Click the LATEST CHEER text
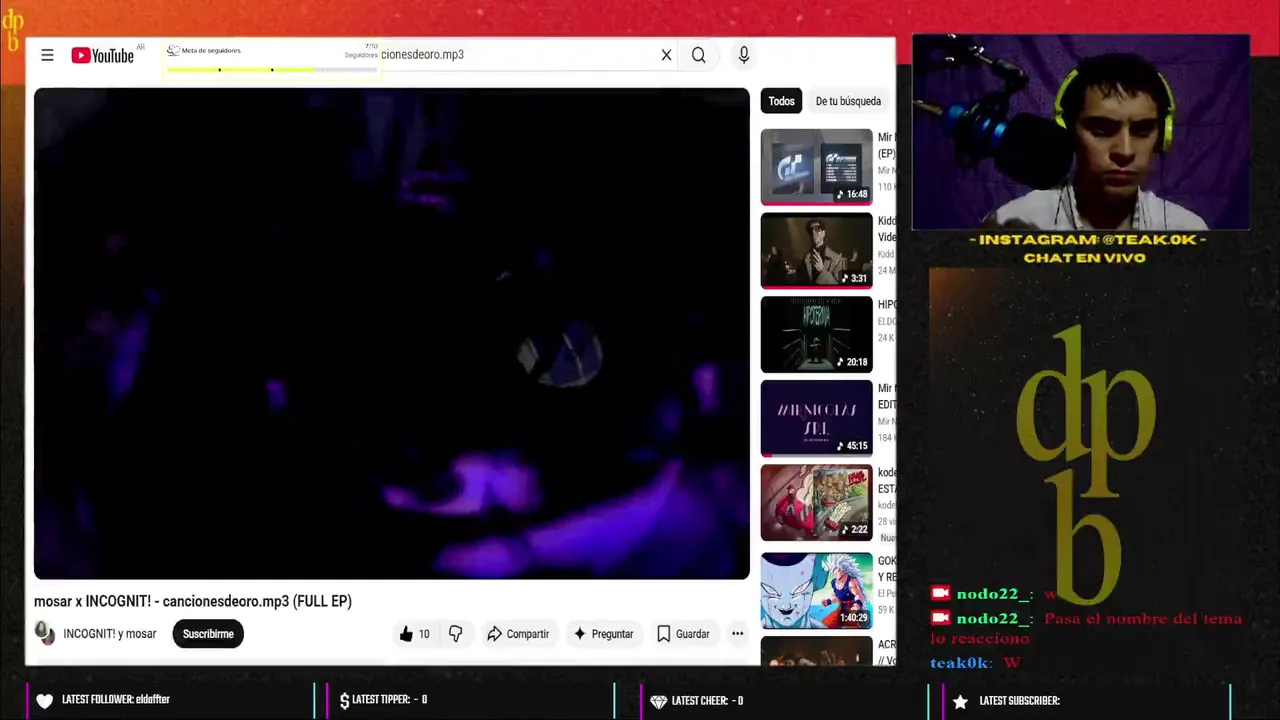The image size is (1280, 720). [707, 701]
